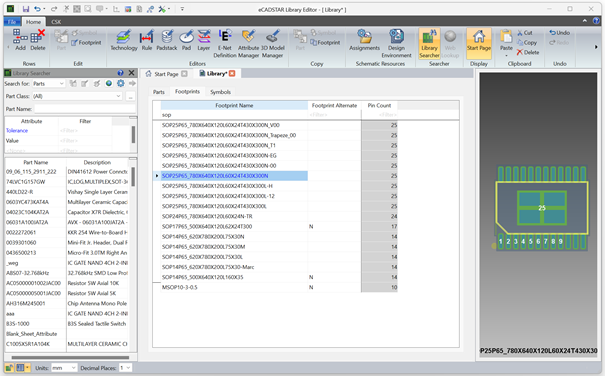
Task: Click the Tolerance attribute link
Action: (17, 130)
